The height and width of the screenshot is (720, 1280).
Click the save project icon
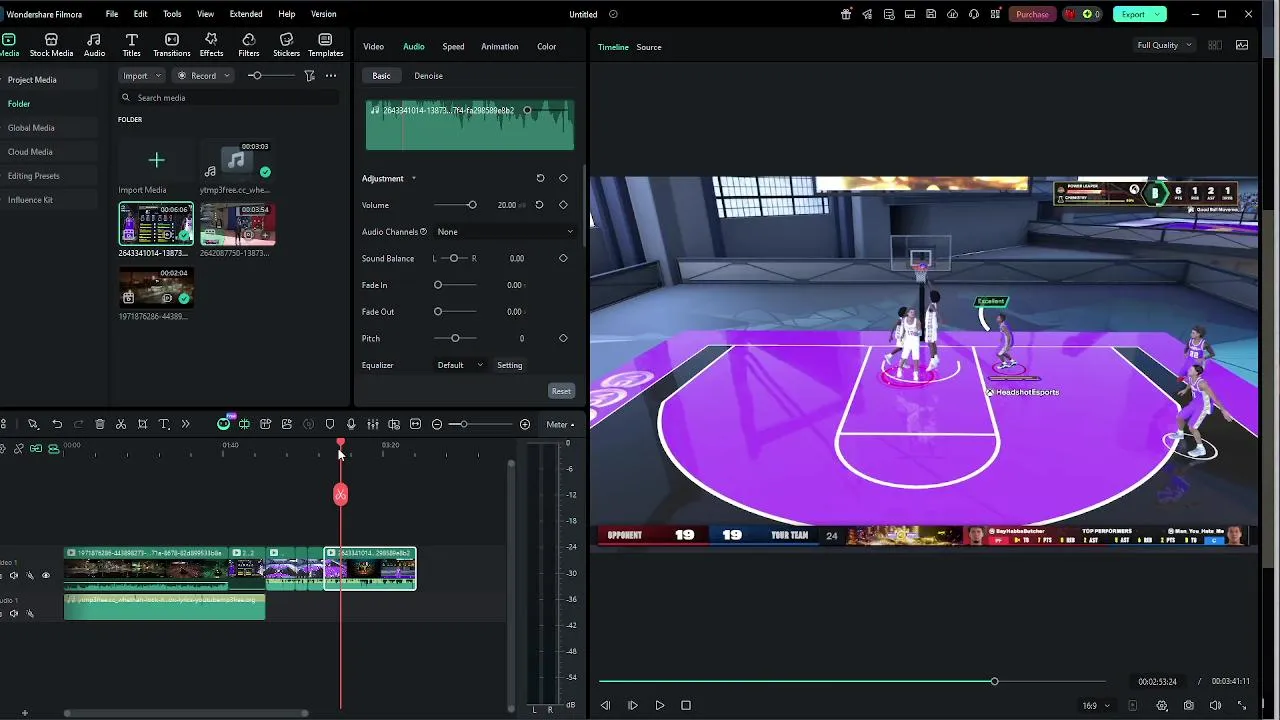coord(931,14)
